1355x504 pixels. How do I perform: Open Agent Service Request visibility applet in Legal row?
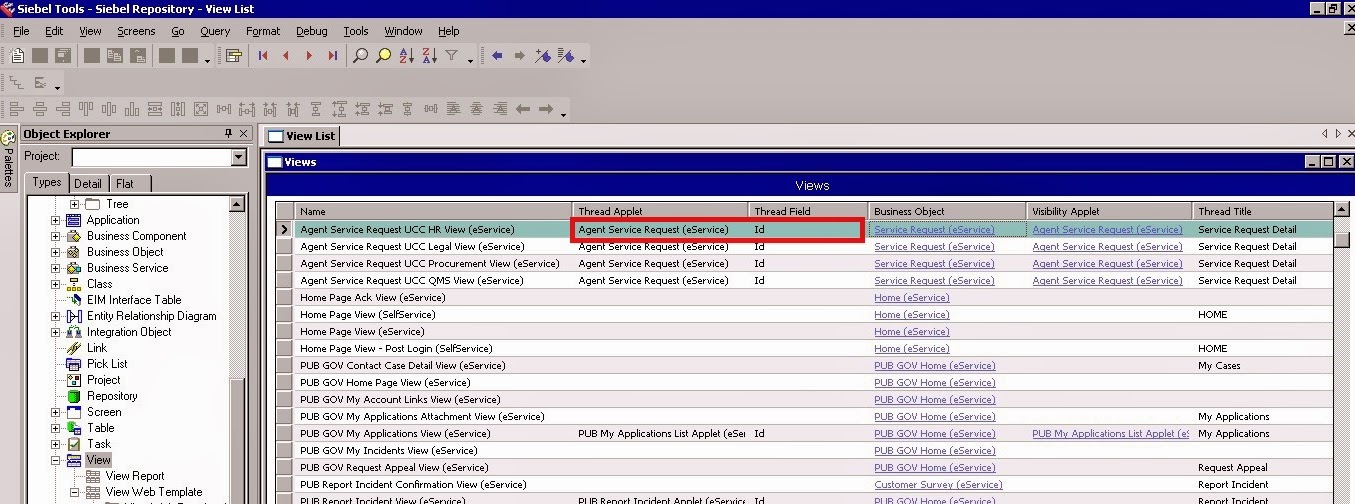point(1107,247)
